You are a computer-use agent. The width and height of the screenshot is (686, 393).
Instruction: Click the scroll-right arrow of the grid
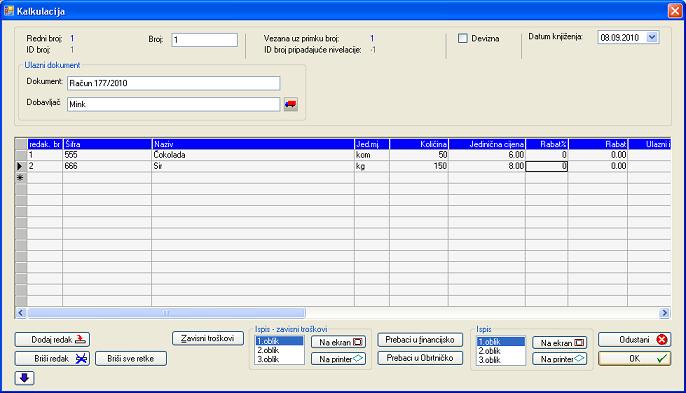665,312
